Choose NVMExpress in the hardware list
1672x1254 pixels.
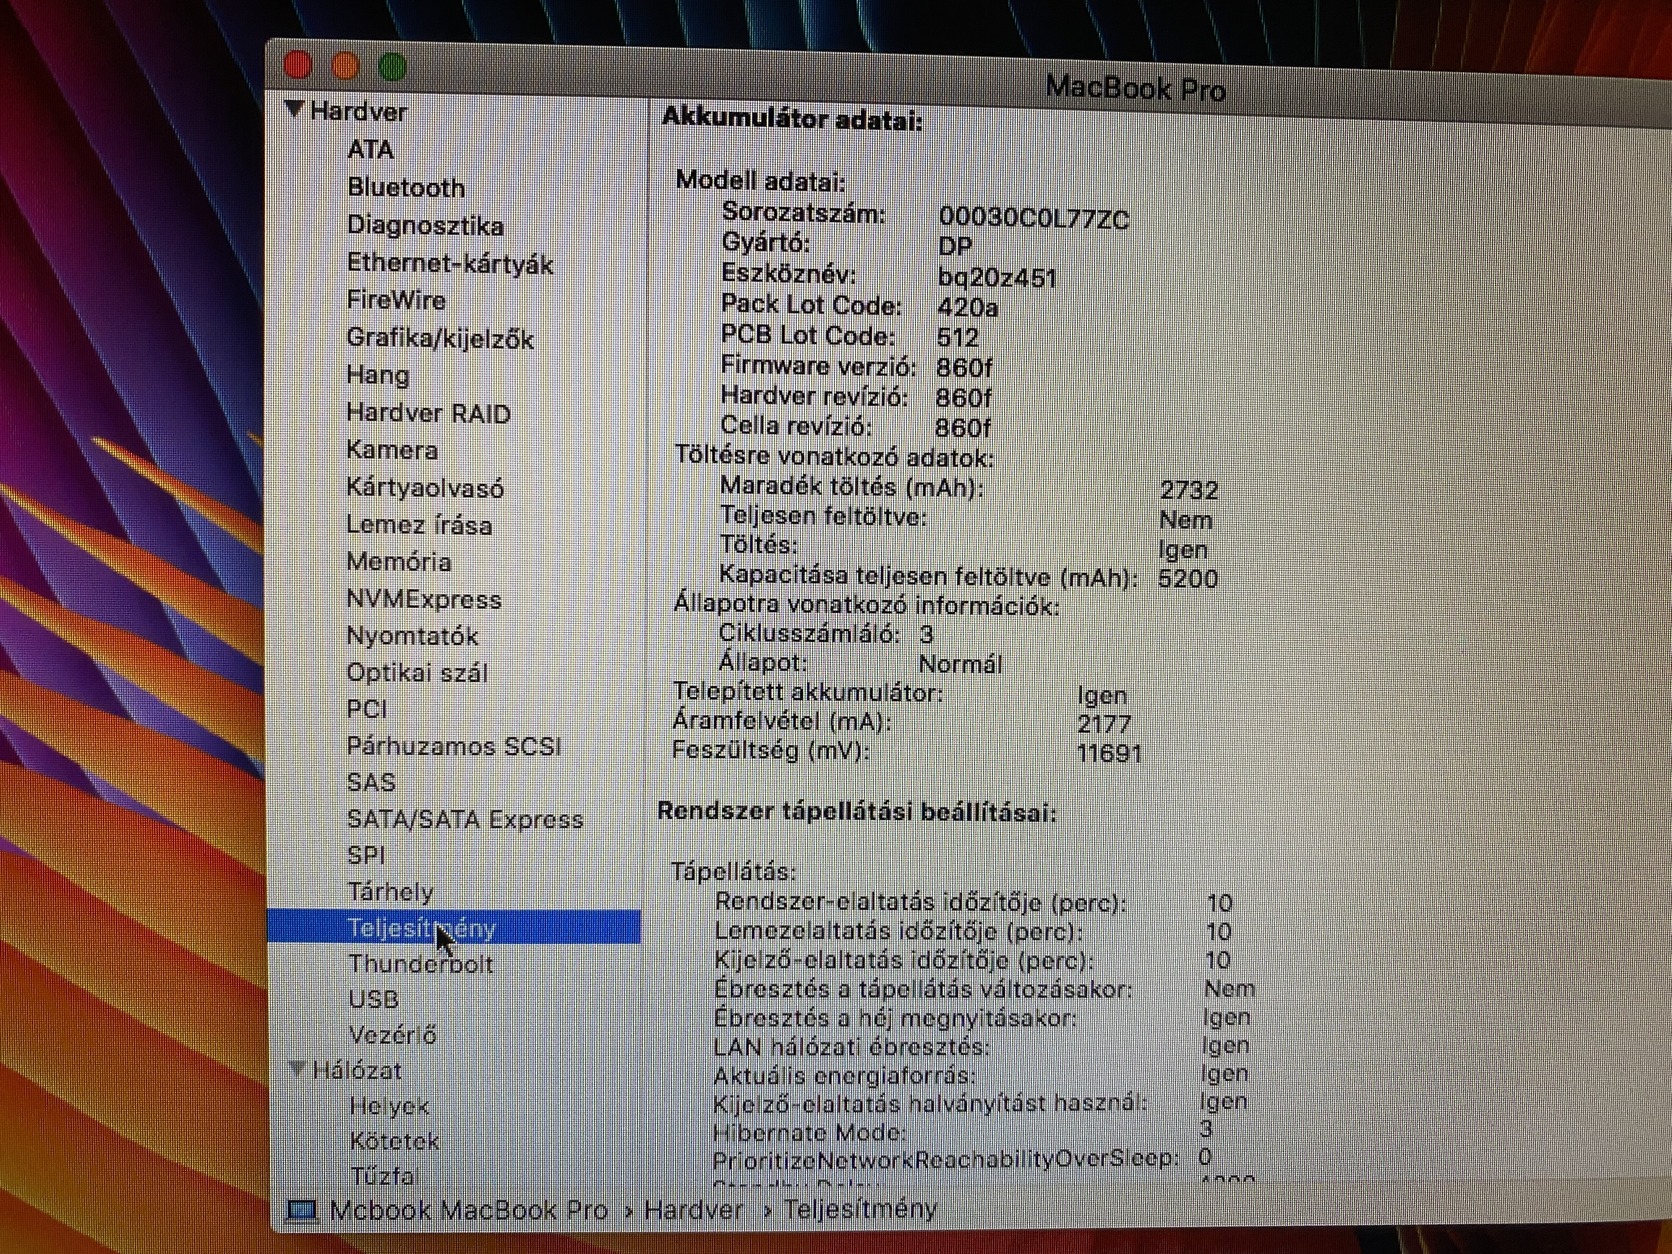pyautogui.click(x=424, y=599)
